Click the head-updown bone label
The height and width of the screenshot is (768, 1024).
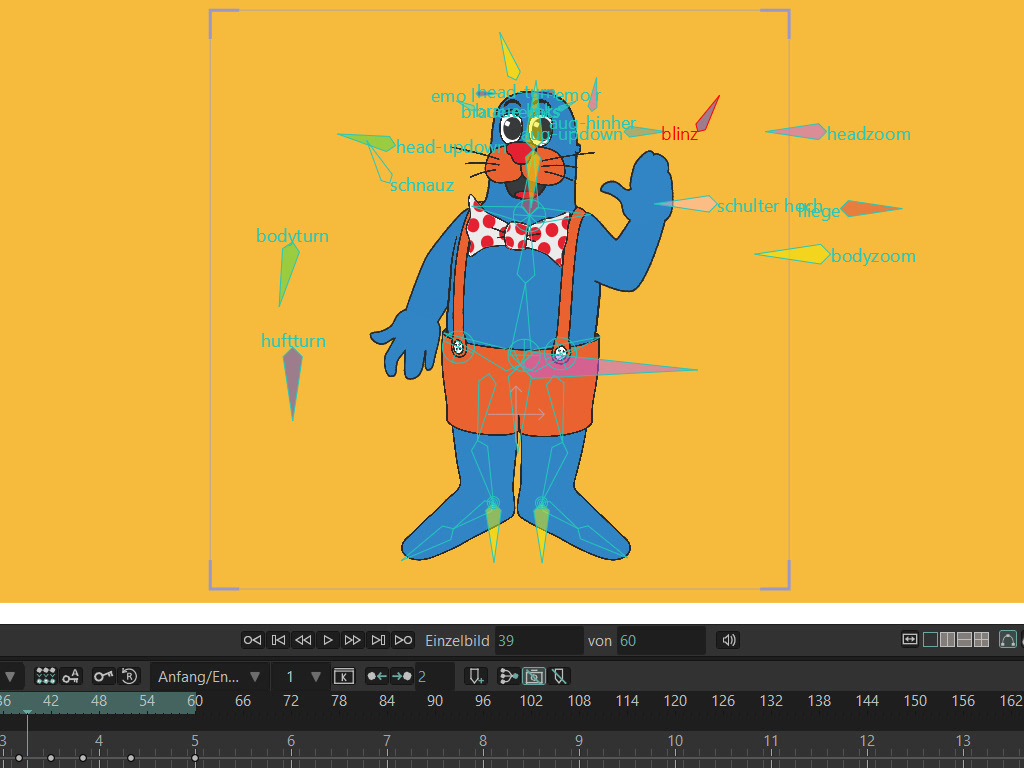(x=449, y=148)
